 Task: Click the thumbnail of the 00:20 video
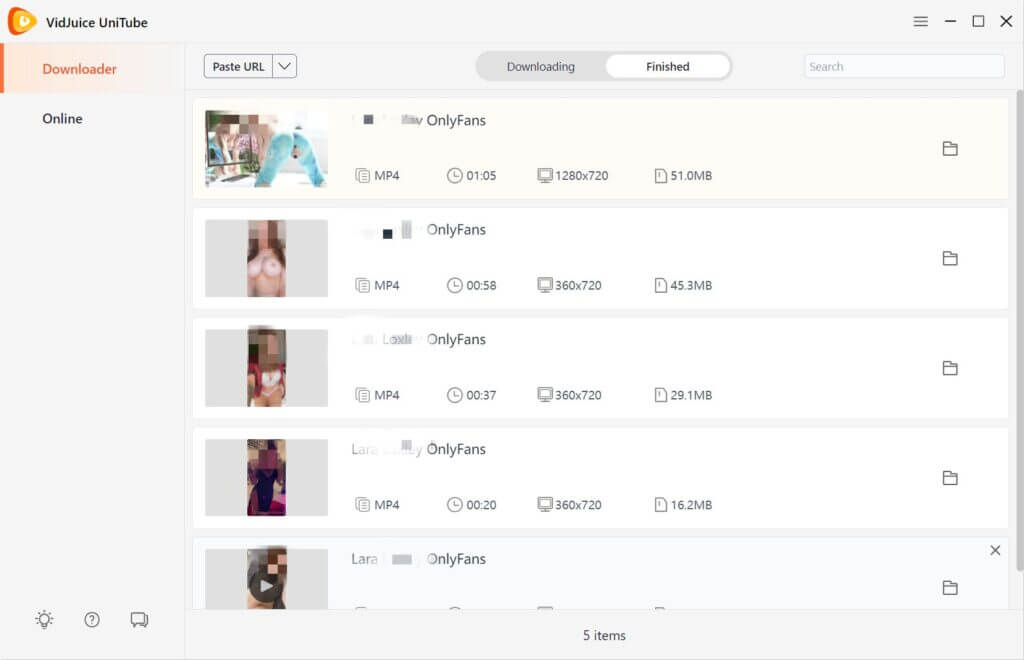point(266,478)
